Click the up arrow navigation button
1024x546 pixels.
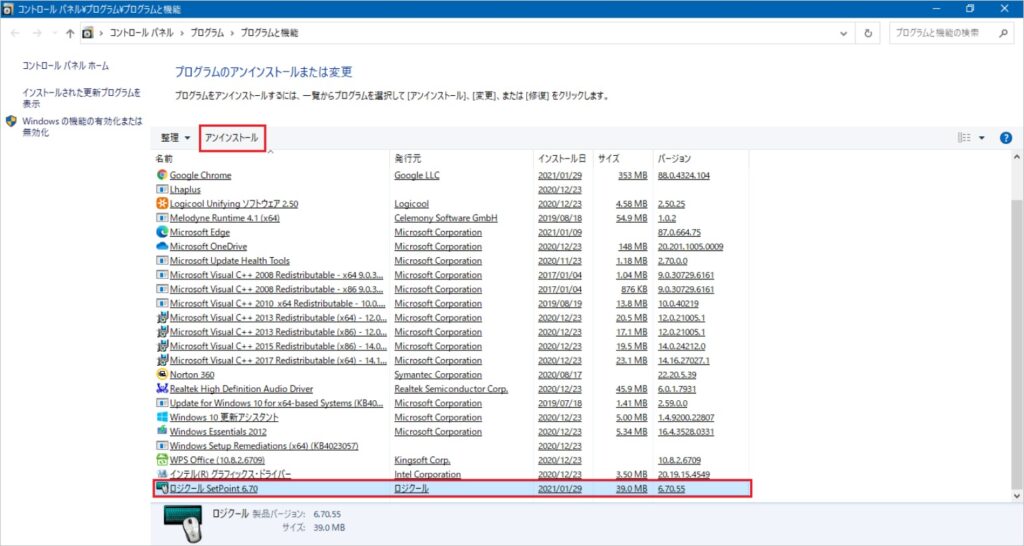pyautogui.click(x=69, y=33)
